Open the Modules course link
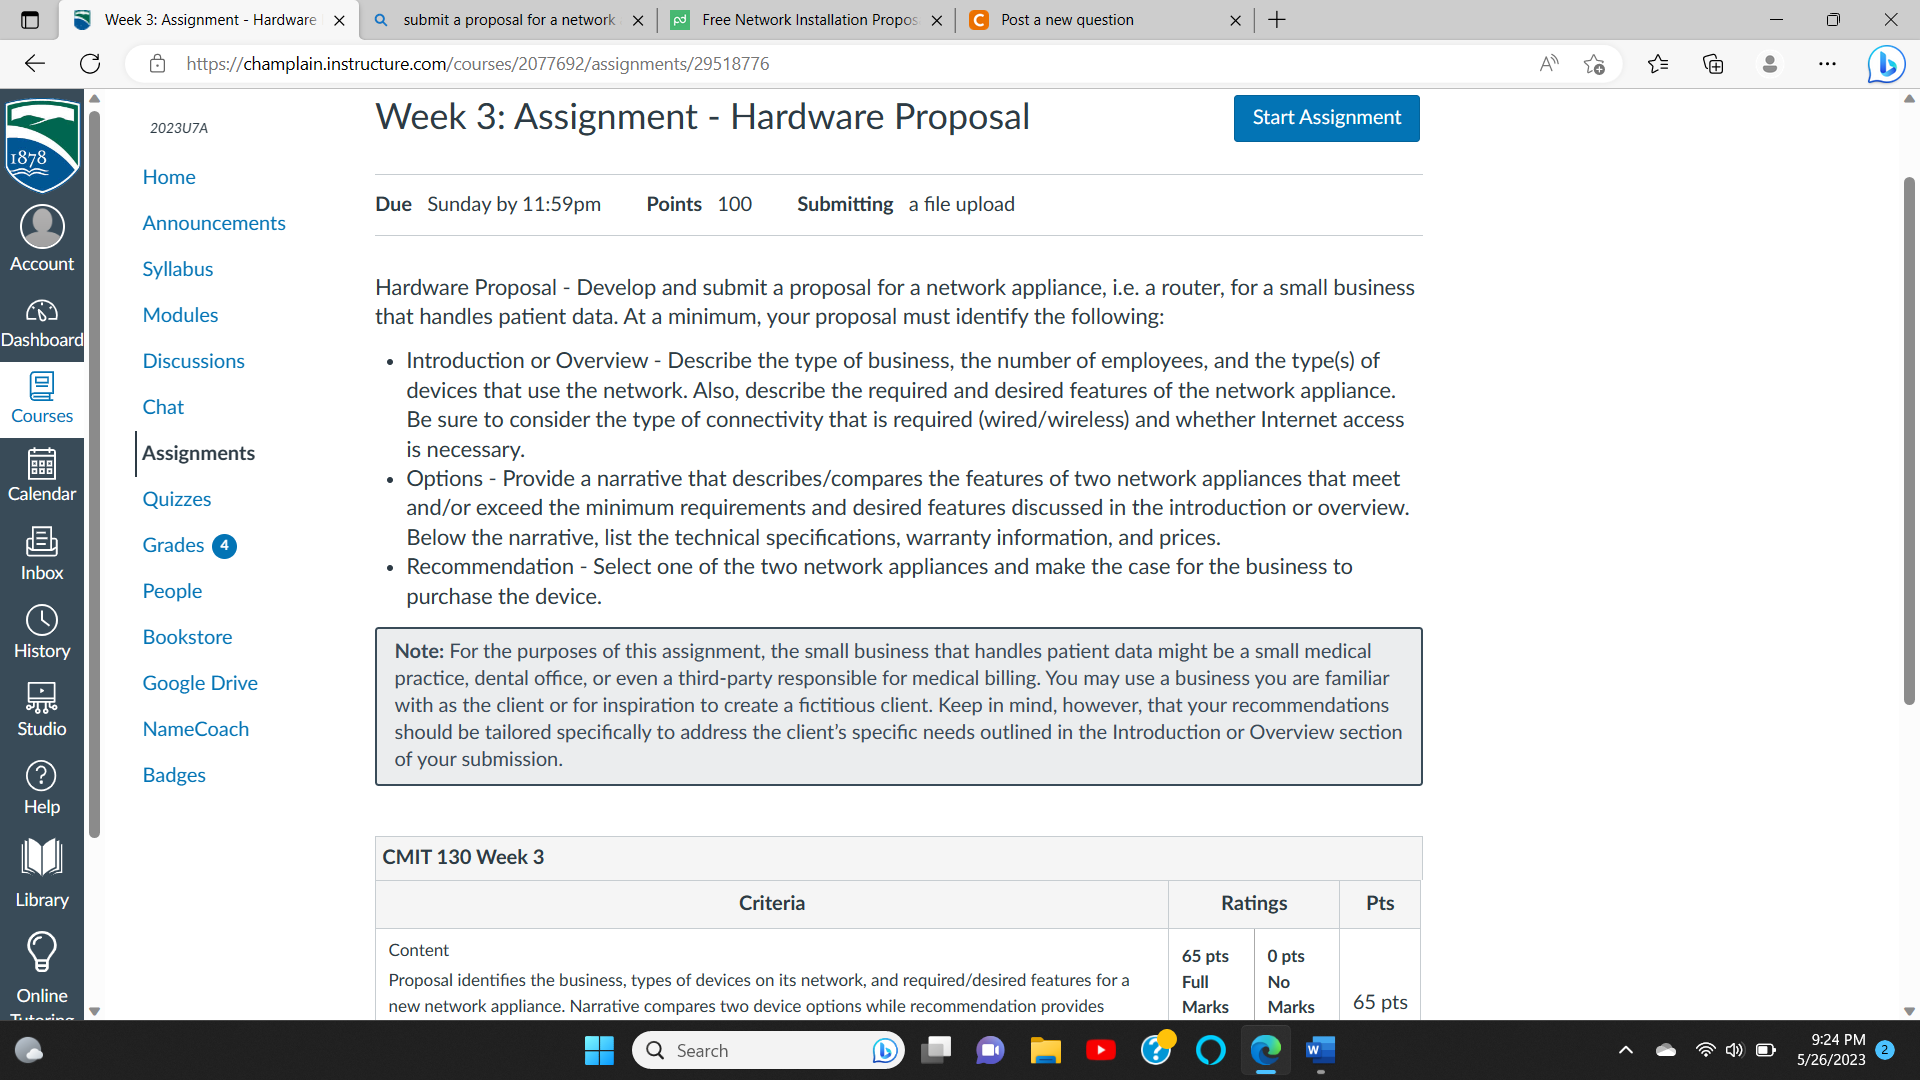Viewport: 1920px width, 1080px height. click(x=180, y=315)
